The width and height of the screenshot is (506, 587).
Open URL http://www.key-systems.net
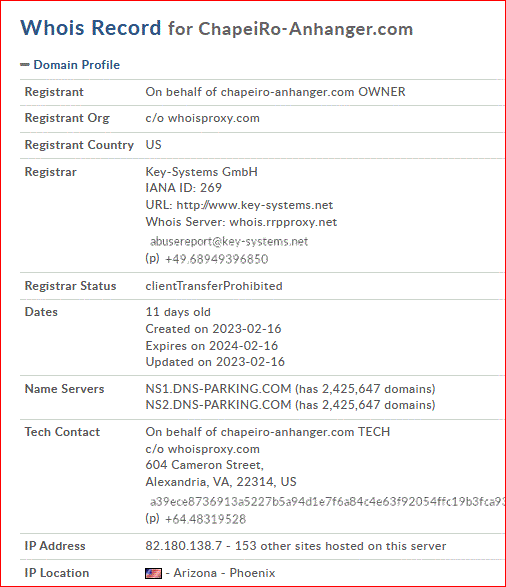(x=254, y=205)
